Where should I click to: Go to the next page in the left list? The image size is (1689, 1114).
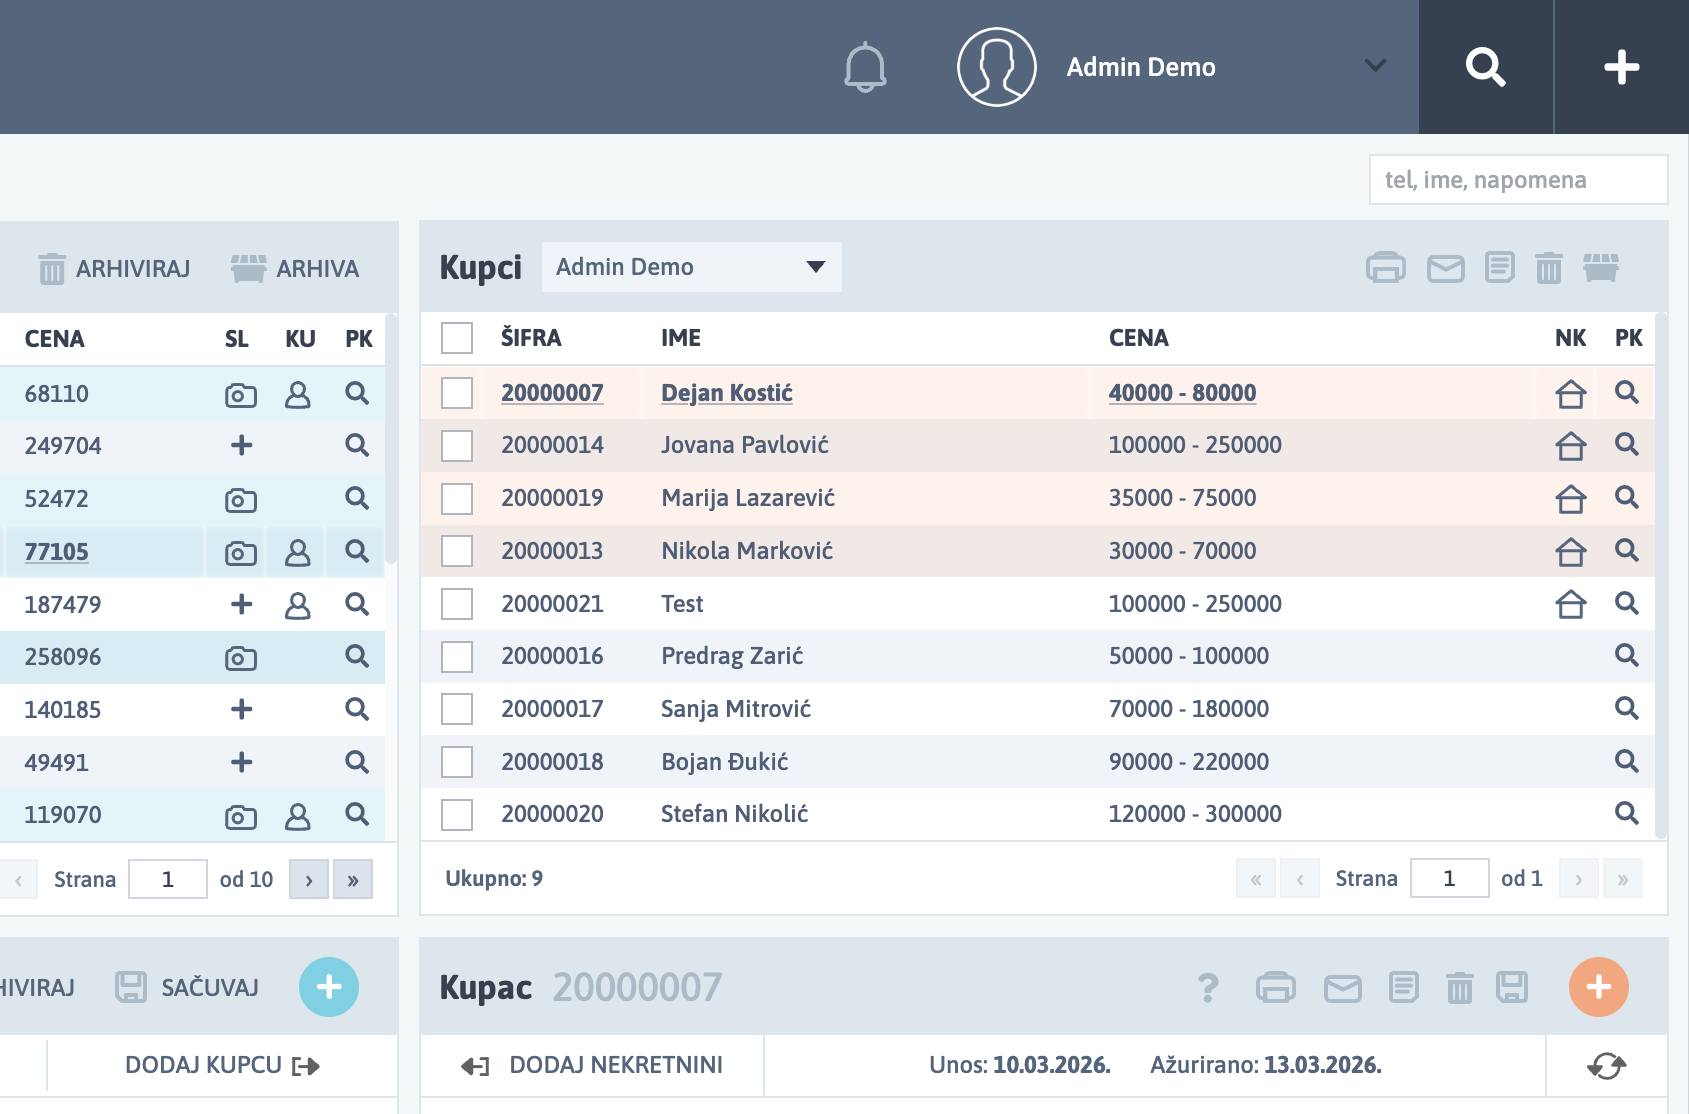pos(309,879)
